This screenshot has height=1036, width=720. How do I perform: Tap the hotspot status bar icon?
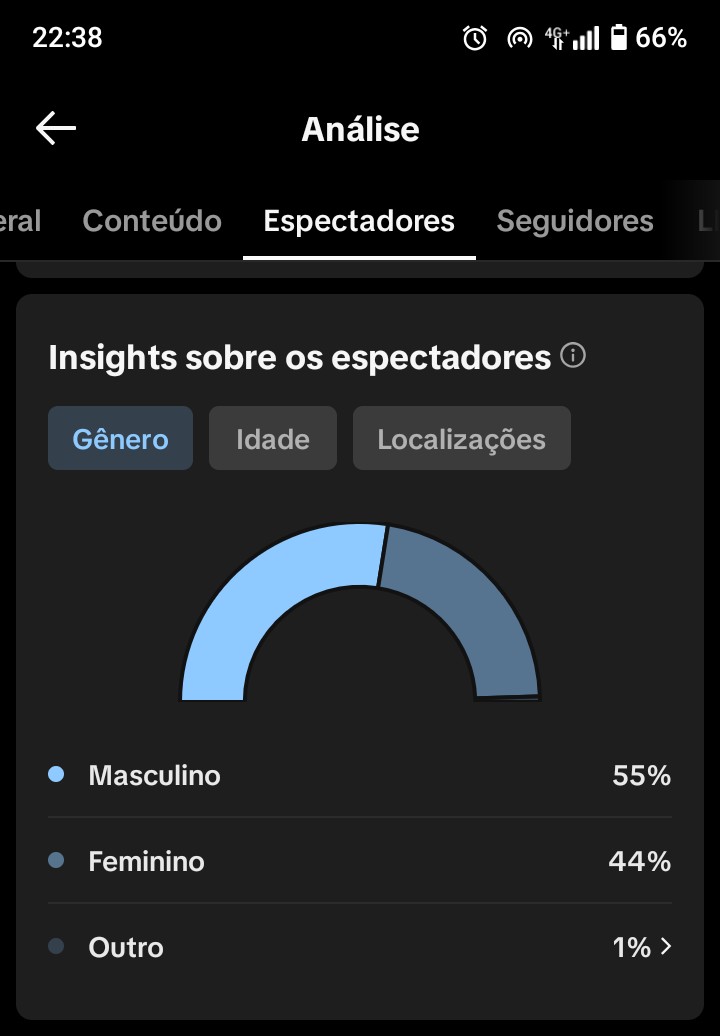(x=519, y=38)
